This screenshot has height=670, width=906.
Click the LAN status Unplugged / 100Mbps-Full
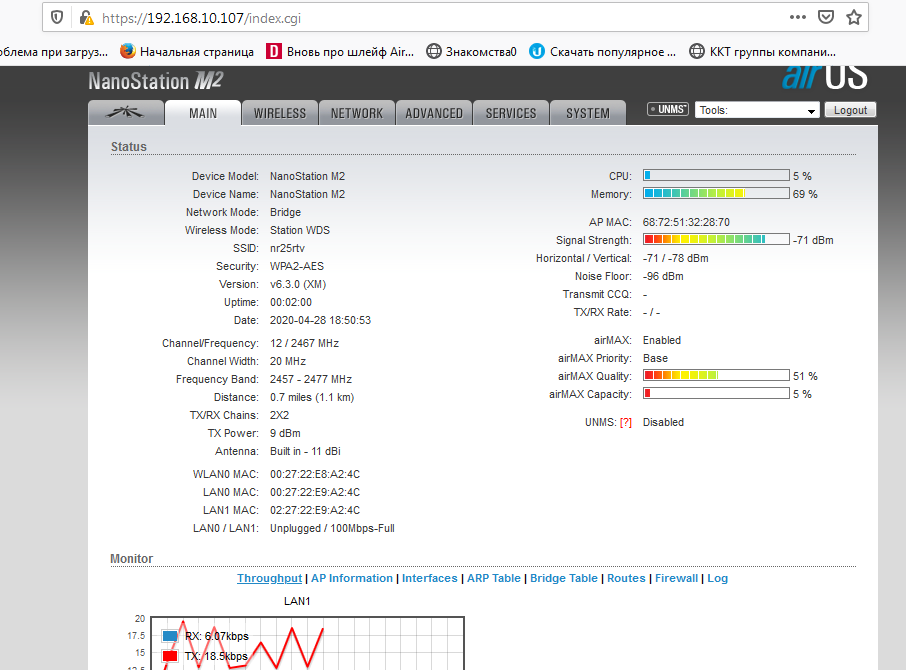(x=332, y=528)
